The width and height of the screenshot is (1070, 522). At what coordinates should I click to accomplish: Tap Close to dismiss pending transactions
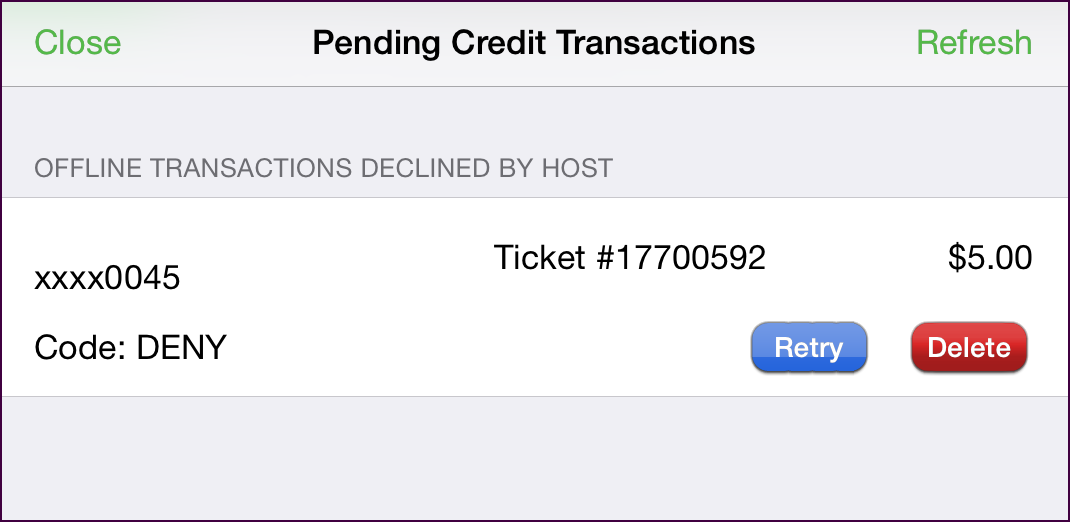tap(78, 42)
